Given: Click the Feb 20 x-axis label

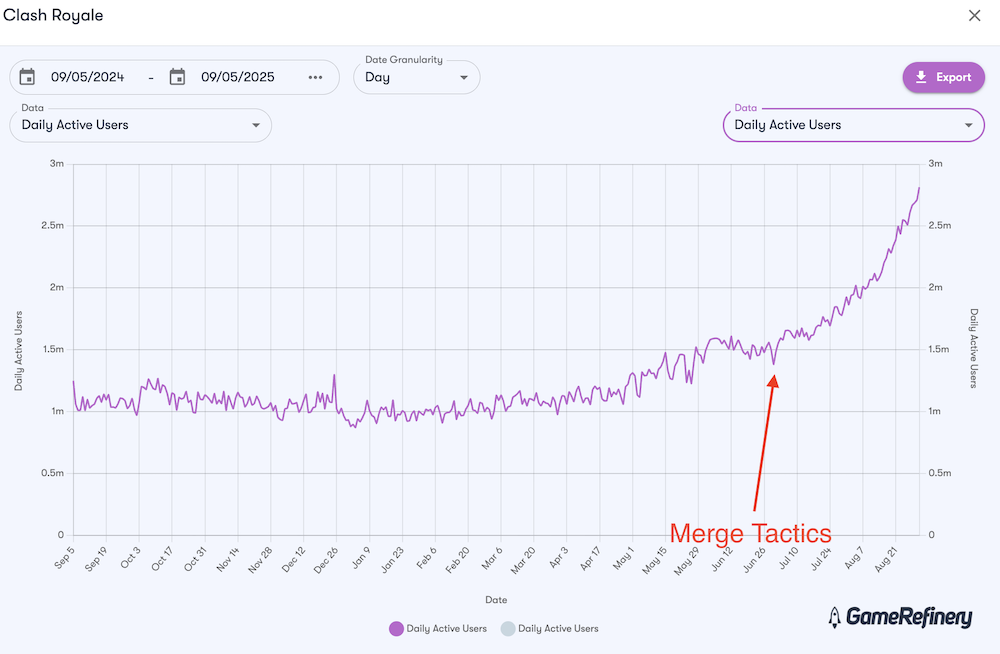Looking at the screenshot, I should coord(457,560).
